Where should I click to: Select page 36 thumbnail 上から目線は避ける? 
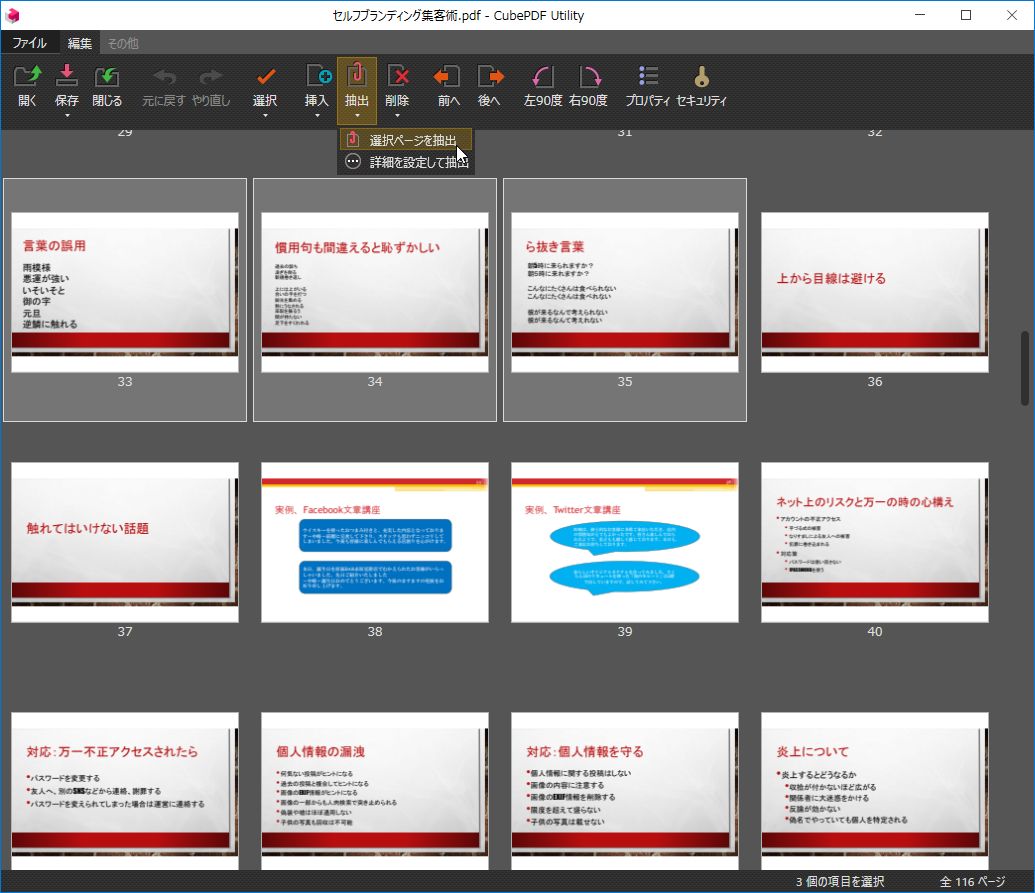(x=875, y=292)
